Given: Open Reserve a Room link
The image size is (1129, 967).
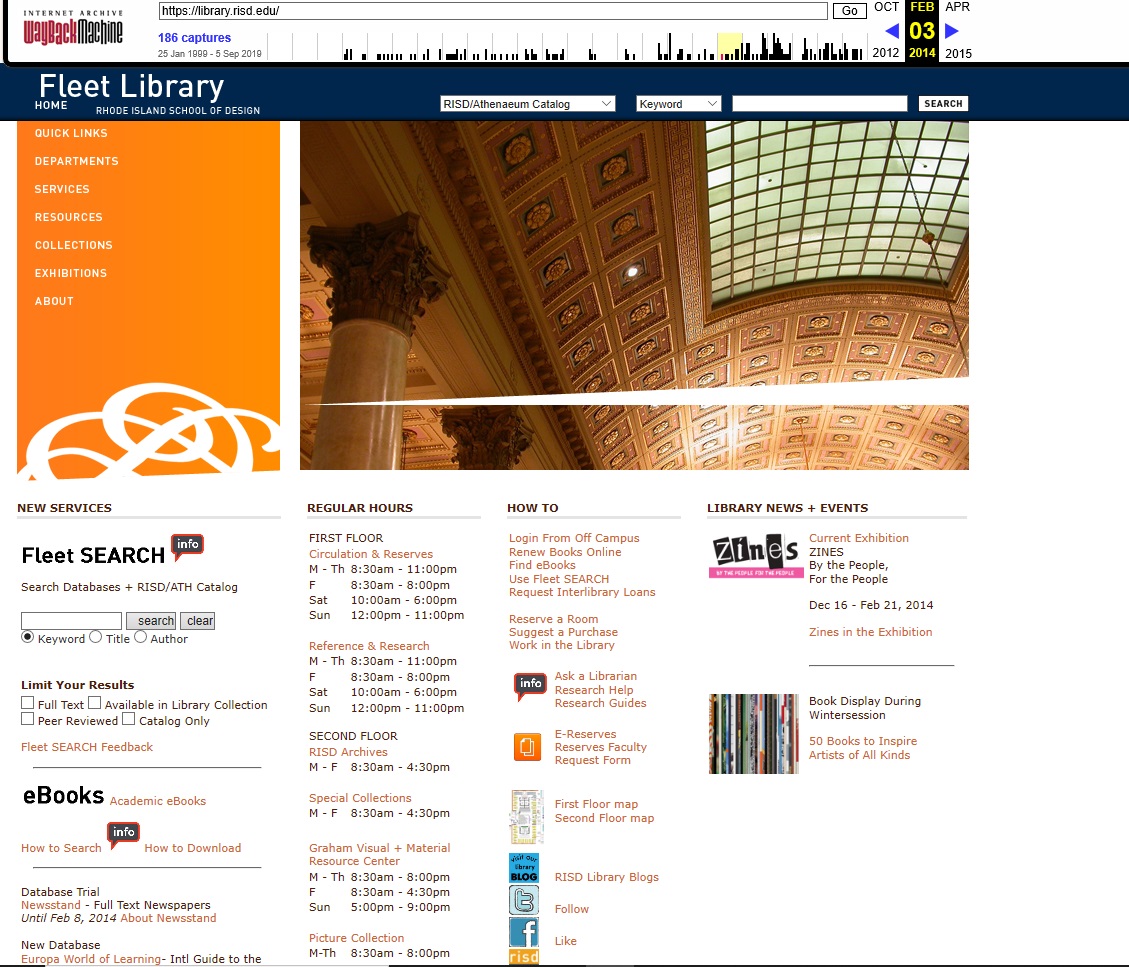Looking at the screenshot, I should [553, 619].
